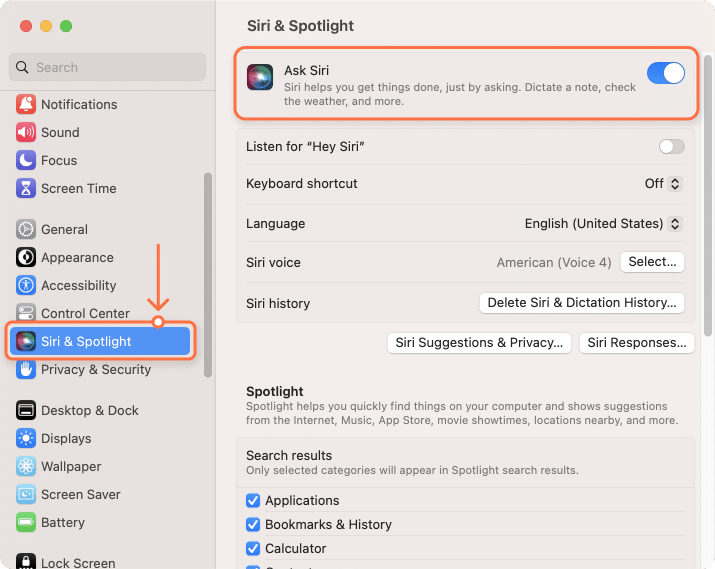
Task: Enable Listen for "Hey Siri" switch
Action: [672, 147]
